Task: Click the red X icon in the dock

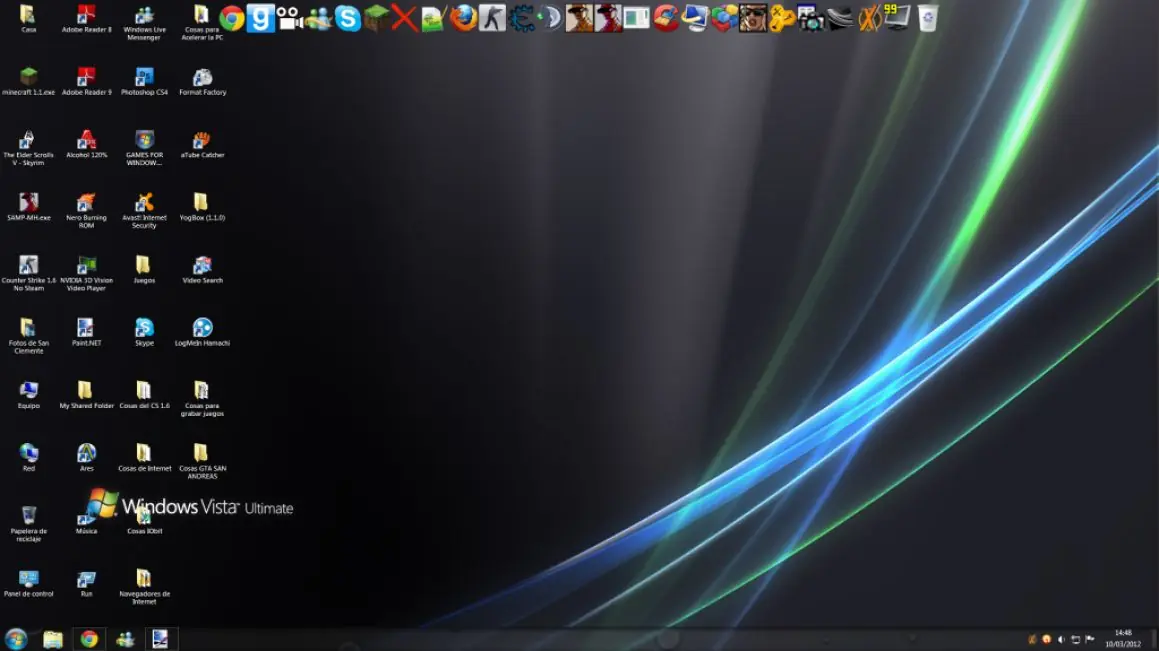Action: tap(405, 18)
